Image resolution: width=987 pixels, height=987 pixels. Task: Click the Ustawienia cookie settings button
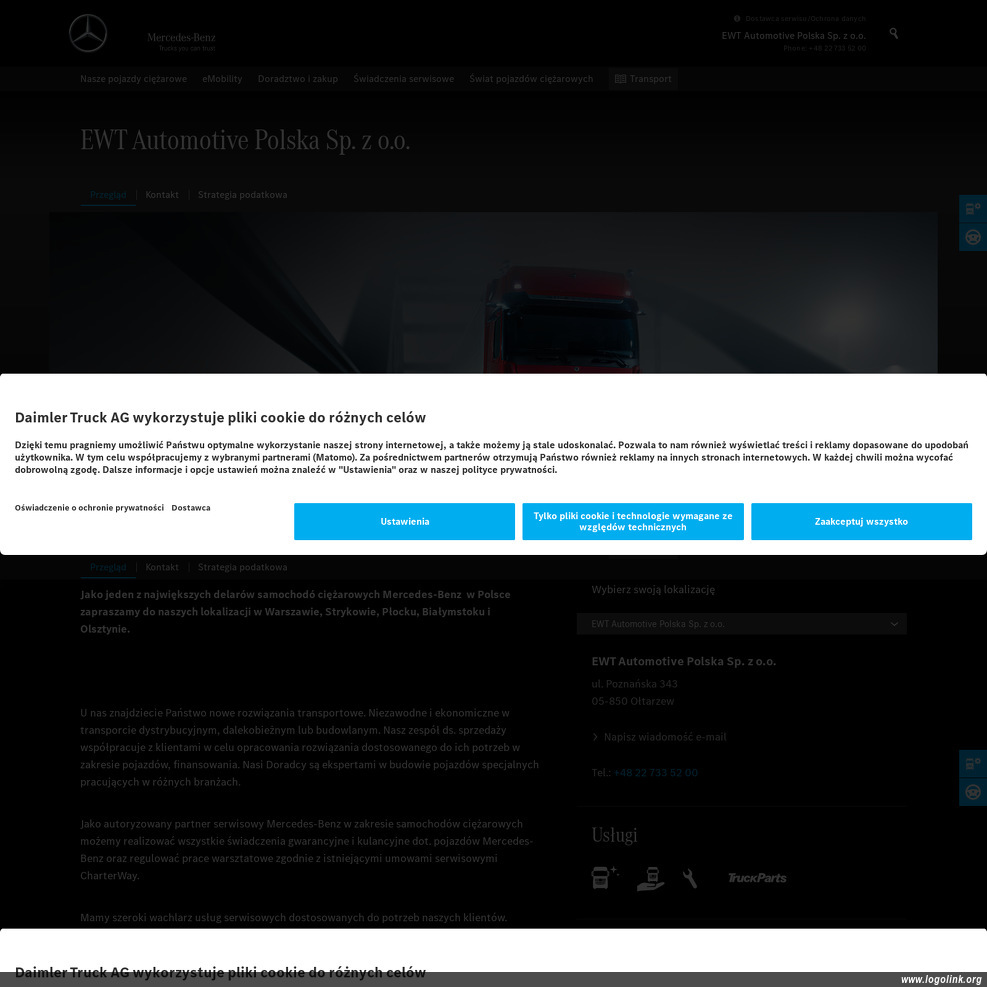coord(404,521)
